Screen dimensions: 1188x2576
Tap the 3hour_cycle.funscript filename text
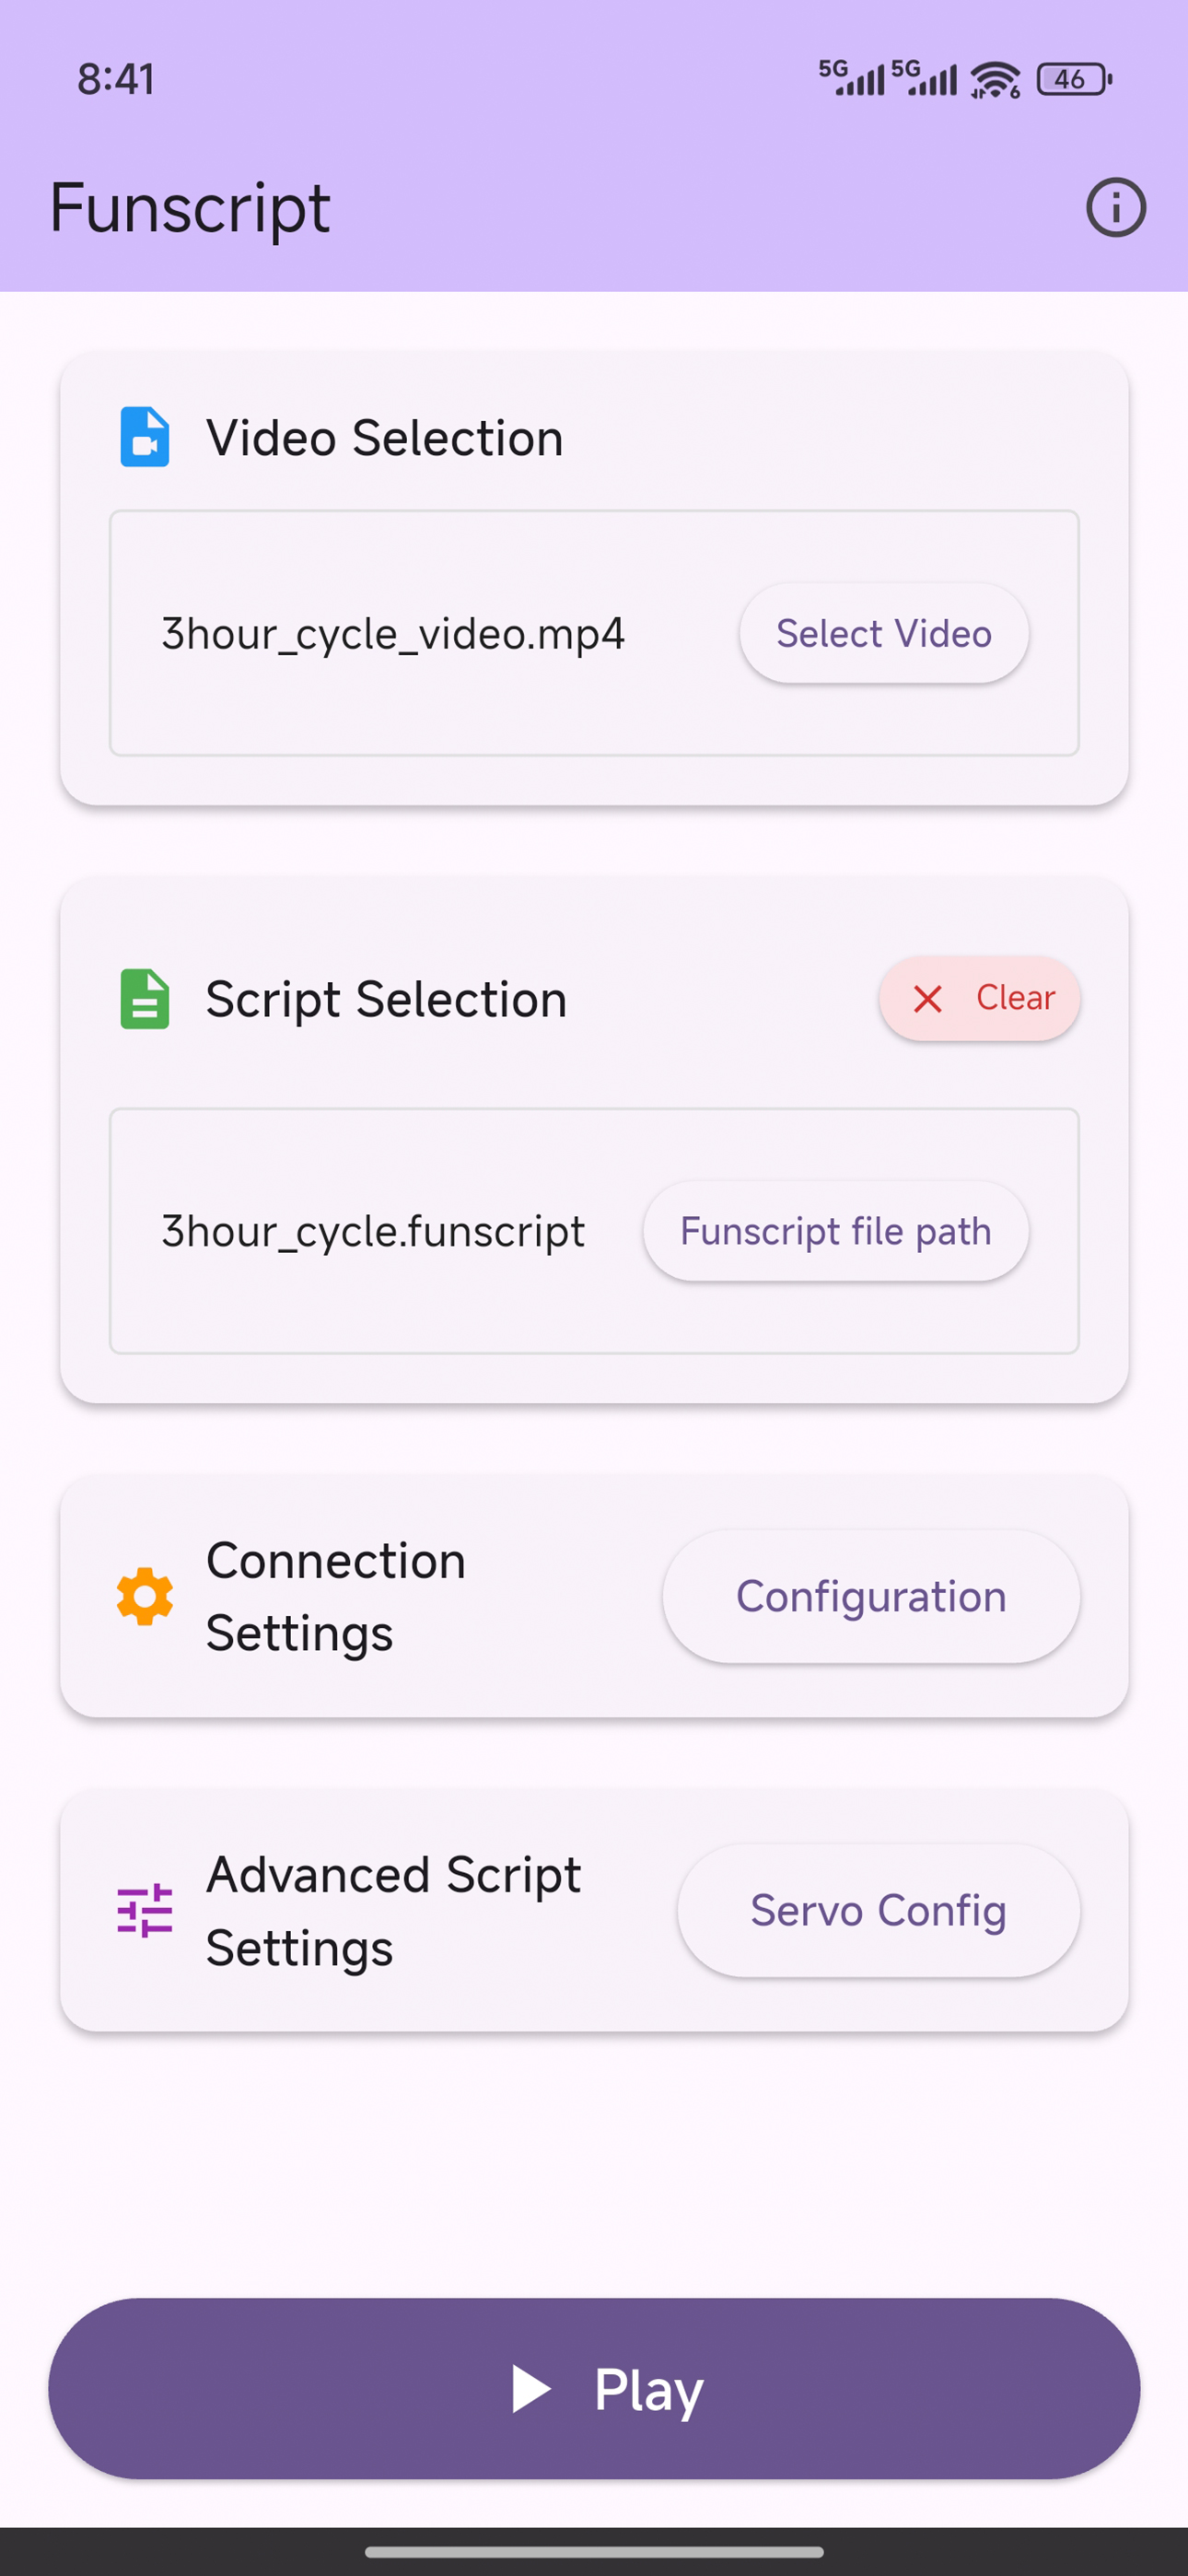372,1231
